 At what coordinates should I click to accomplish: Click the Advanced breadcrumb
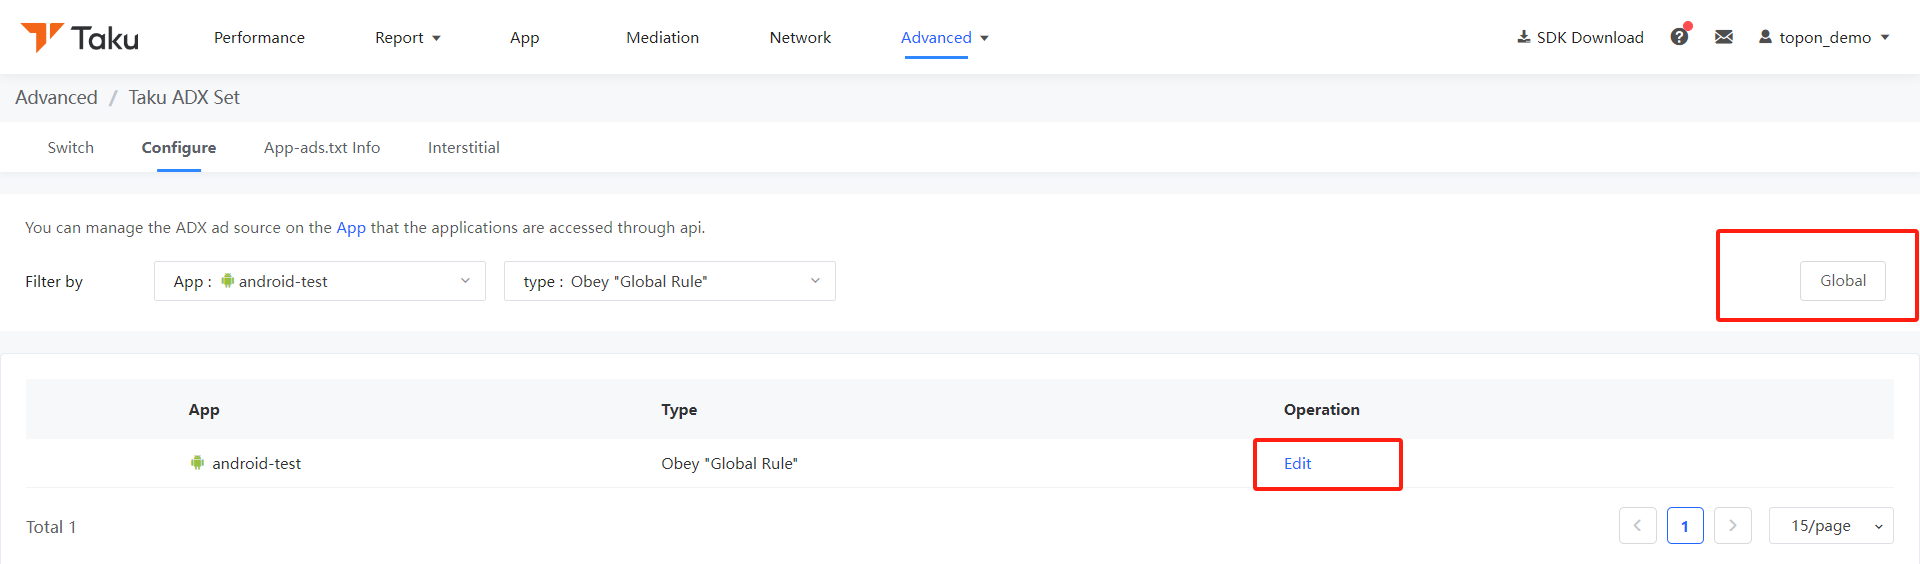pos(56,97)
